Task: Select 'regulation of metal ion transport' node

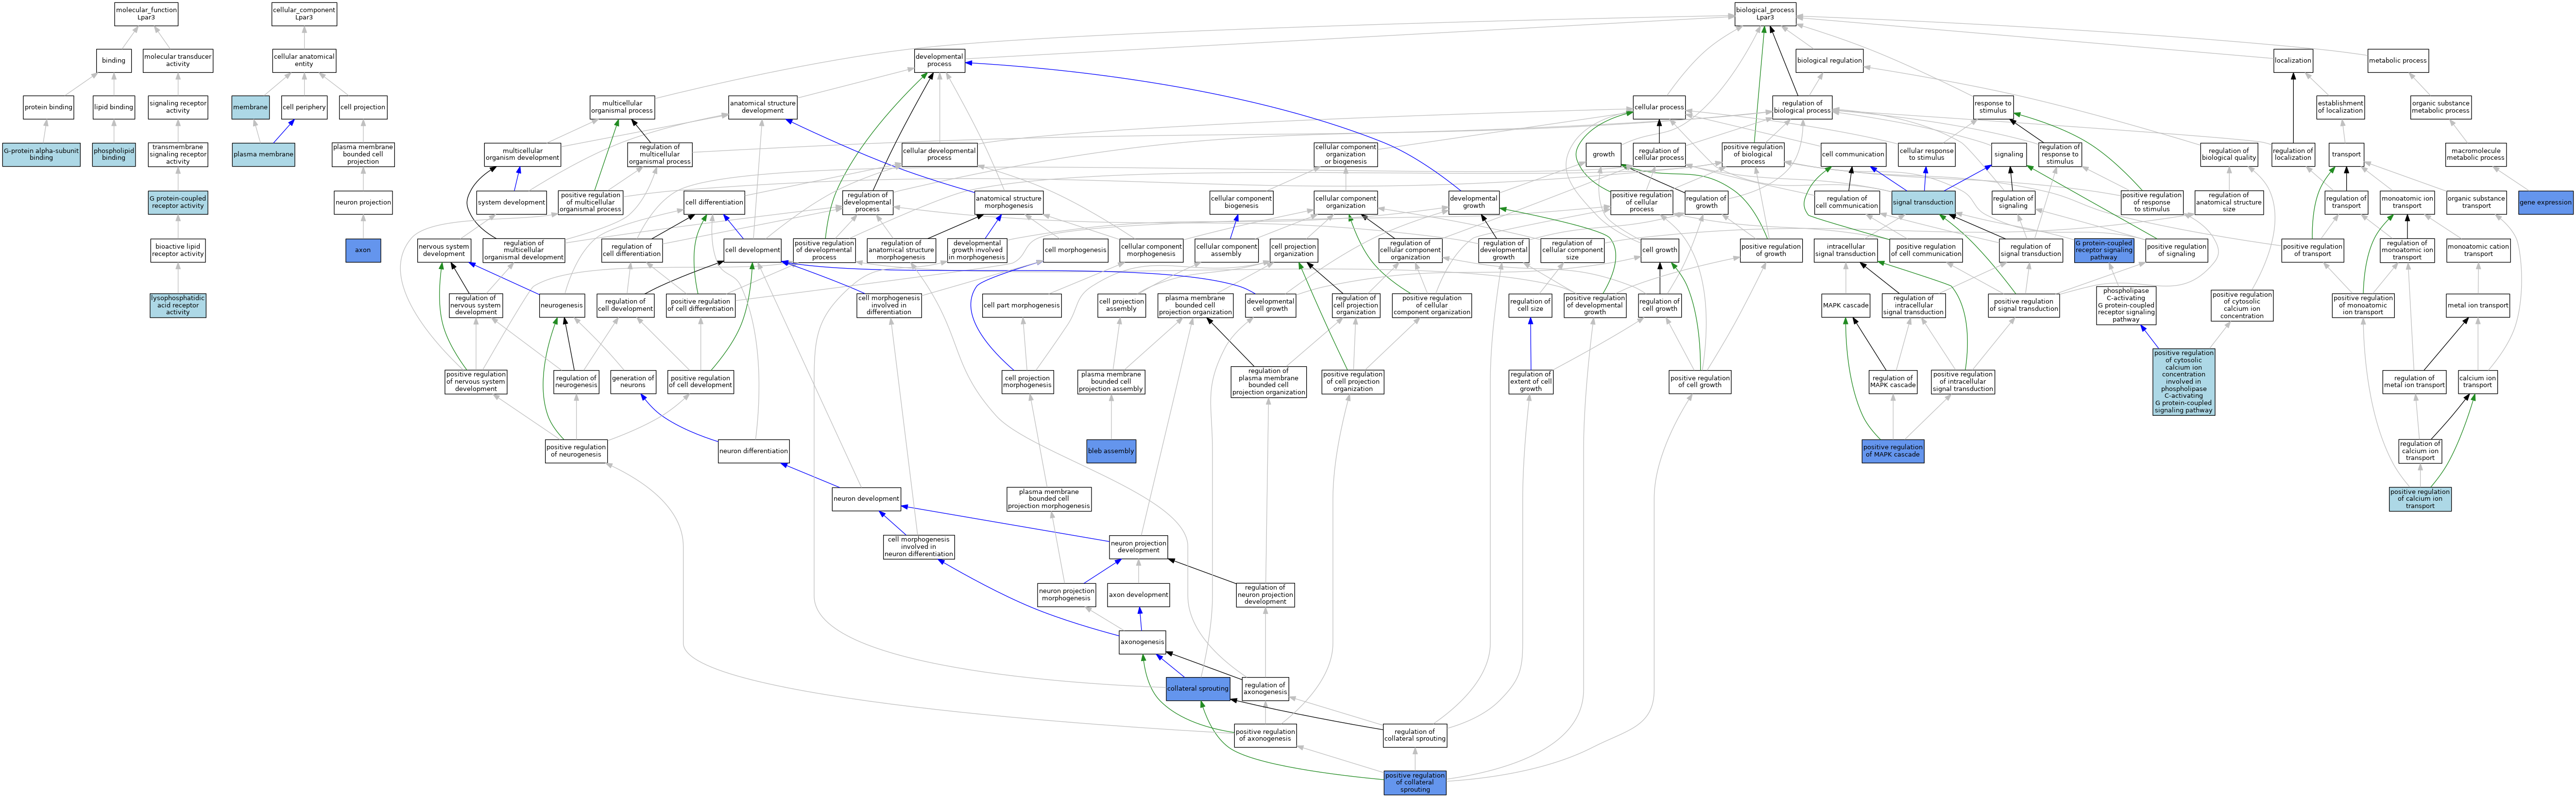Action: (2415, 381)
